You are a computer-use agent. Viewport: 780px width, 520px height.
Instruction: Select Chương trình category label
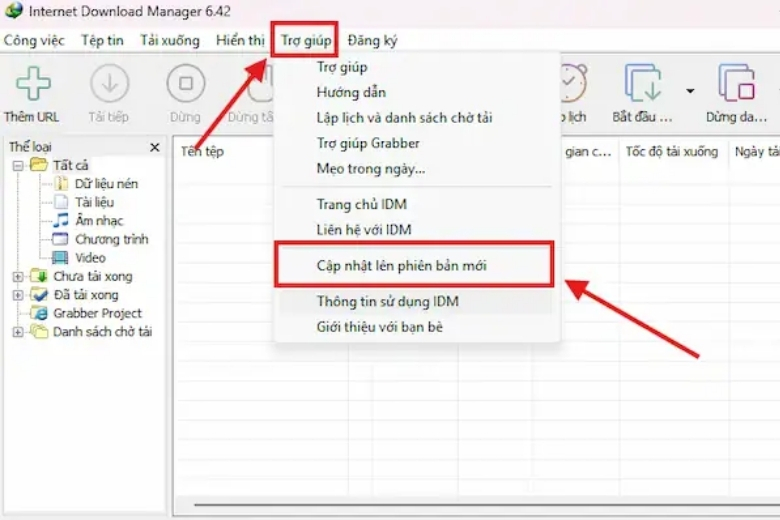(x=111, y=239)
